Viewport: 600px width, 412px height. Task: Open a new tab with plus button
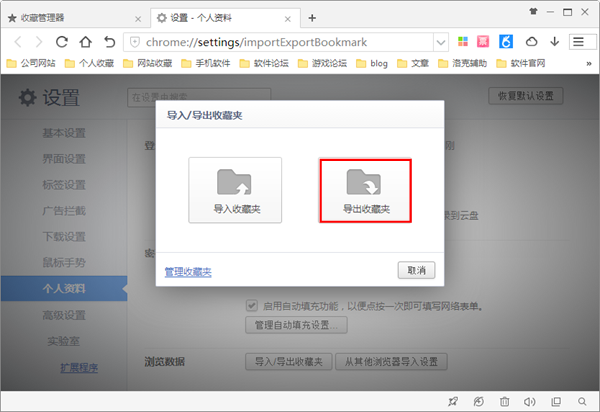(x=312, y=17)
